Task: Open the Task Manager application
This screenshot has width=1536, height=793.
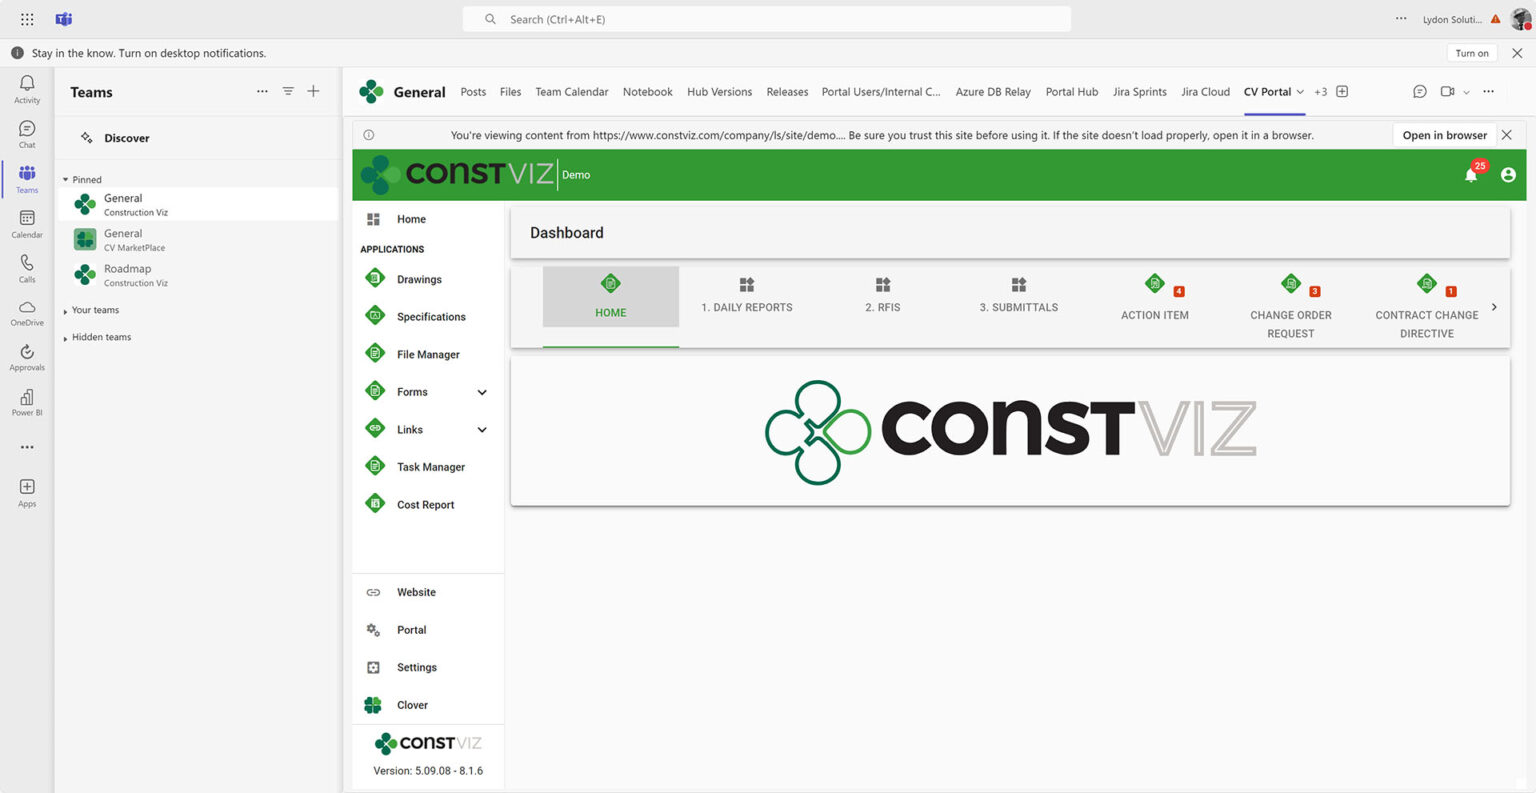Action: point(430,466)
